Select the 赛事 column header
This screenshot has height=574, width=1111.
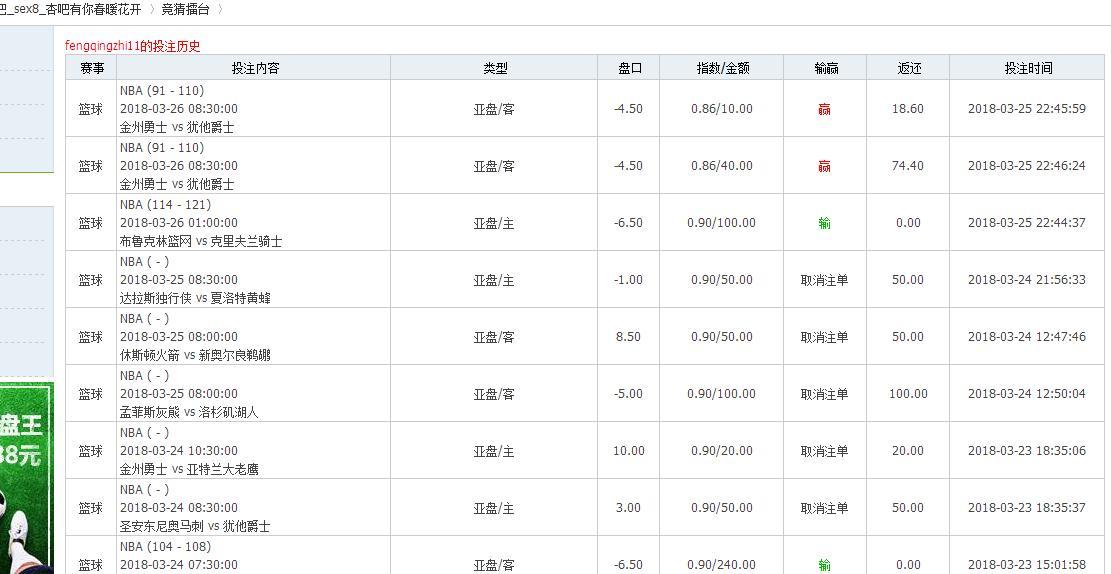tap(91, 68)
